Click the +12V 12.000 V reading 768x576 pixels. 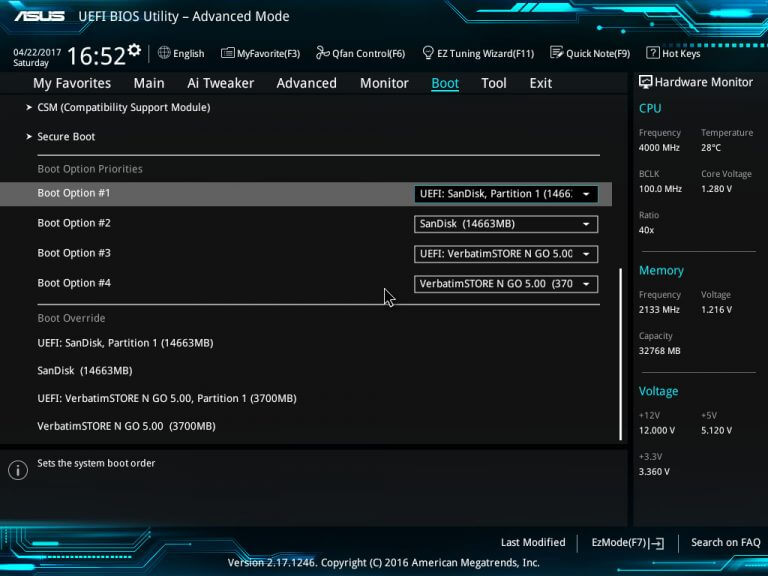pos(656,431)
